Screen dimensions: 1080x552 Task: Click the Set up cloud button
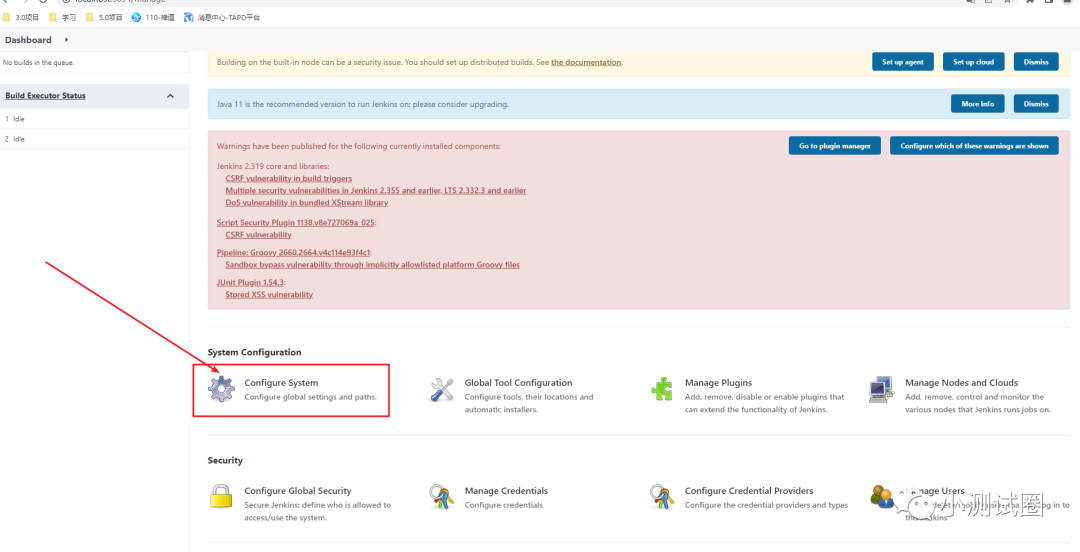[973, 62]
